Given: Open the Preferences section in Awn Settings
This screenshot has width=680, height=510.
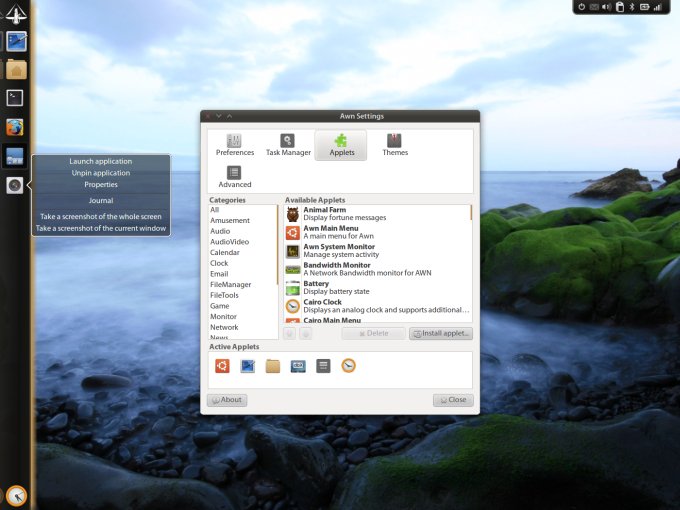Looking at the screenshot, I should point(234,145).
